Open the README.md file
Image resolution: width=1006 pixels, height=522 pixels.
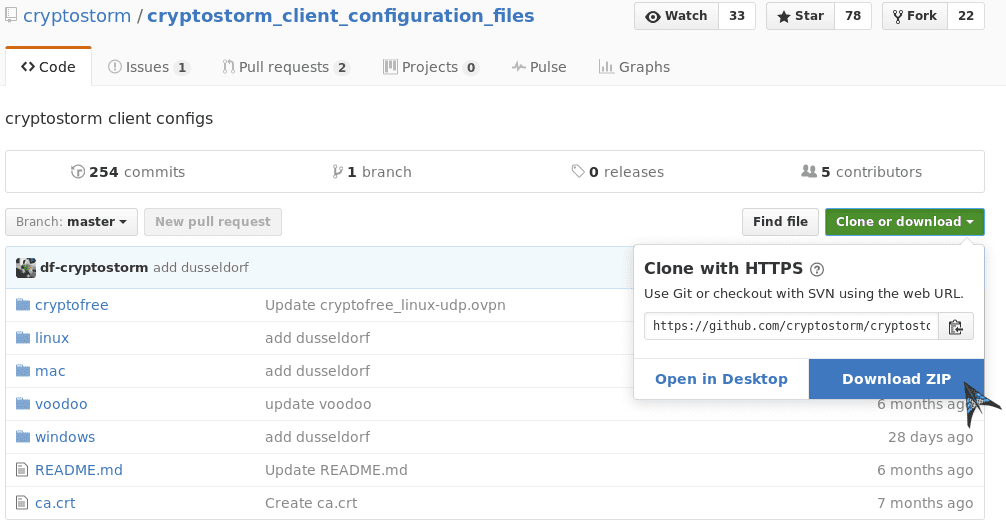(x=79, y=470)
